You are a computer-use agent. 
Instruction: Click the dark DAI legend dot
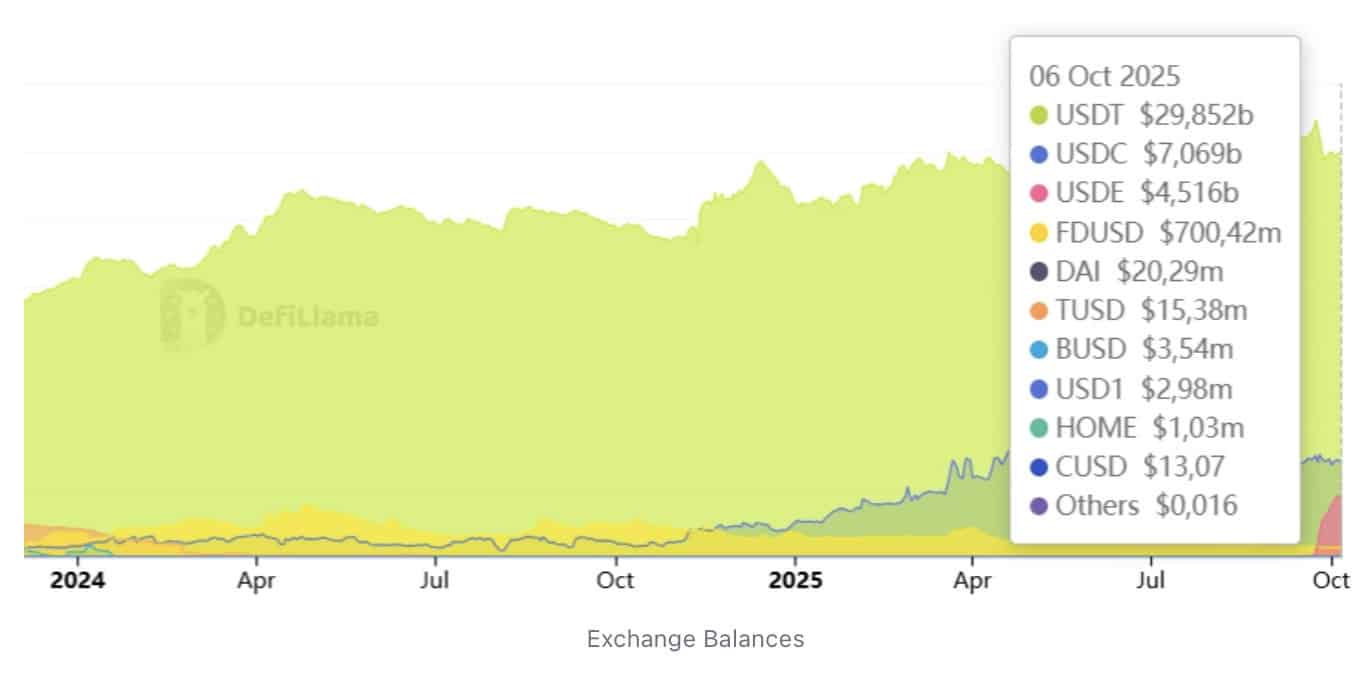click(1038, 271)
